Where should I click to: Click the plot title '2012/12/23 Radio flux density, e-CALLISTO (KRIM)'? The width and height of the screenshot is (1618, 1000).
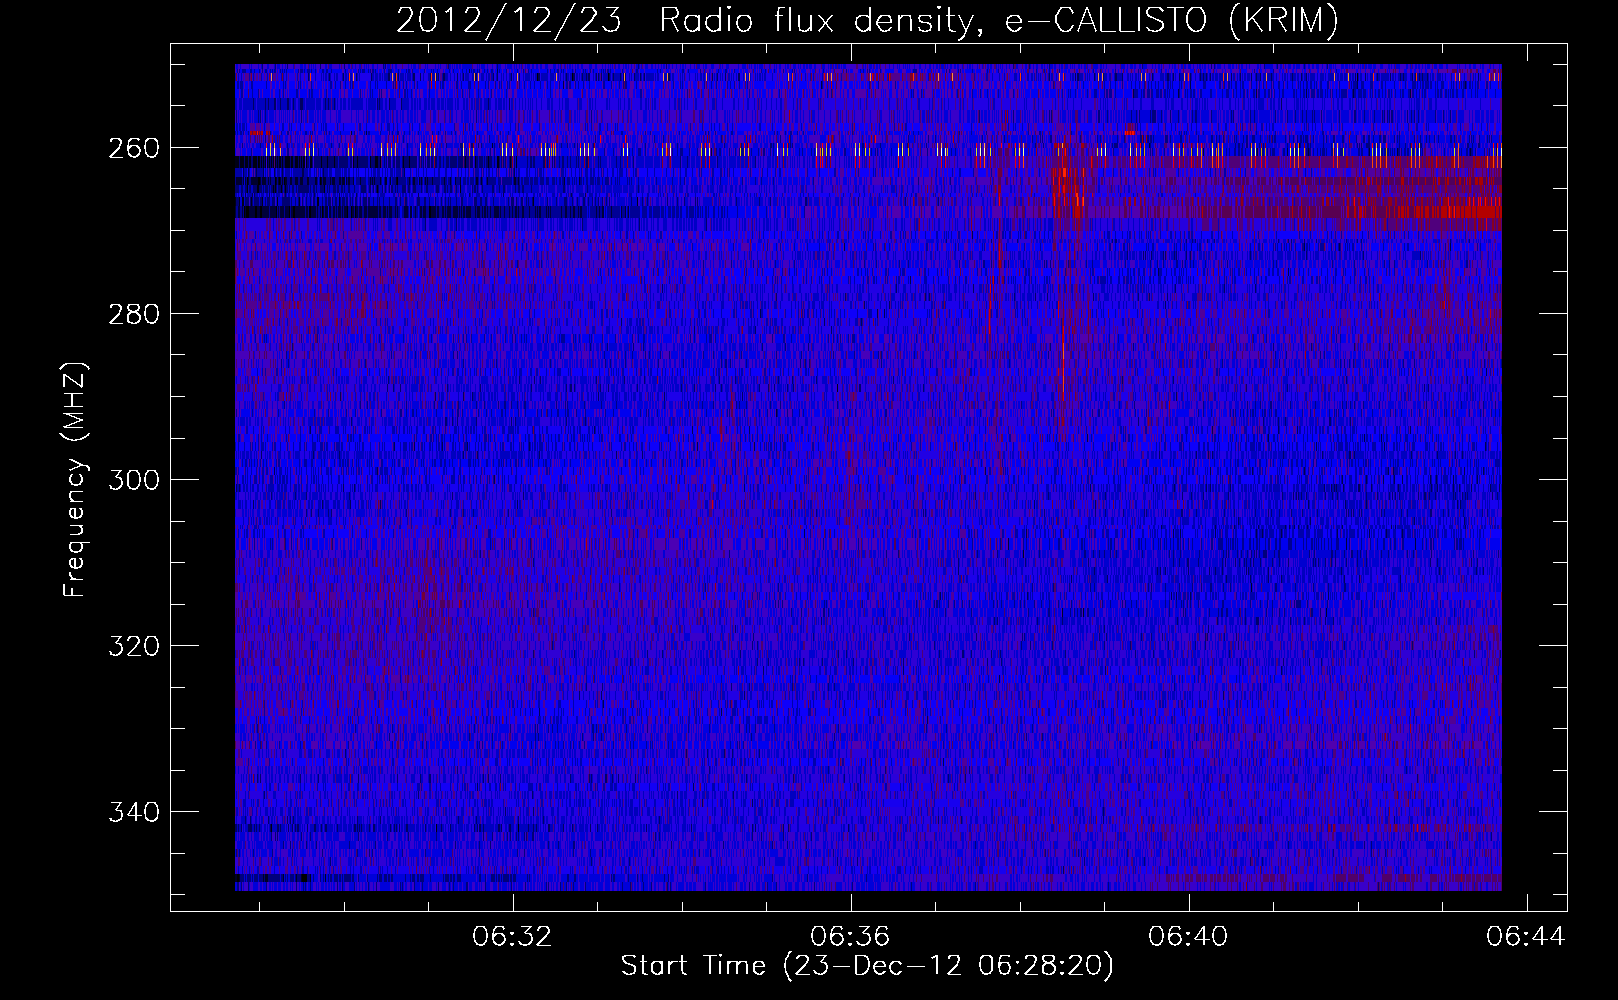[x=867, y=21]
